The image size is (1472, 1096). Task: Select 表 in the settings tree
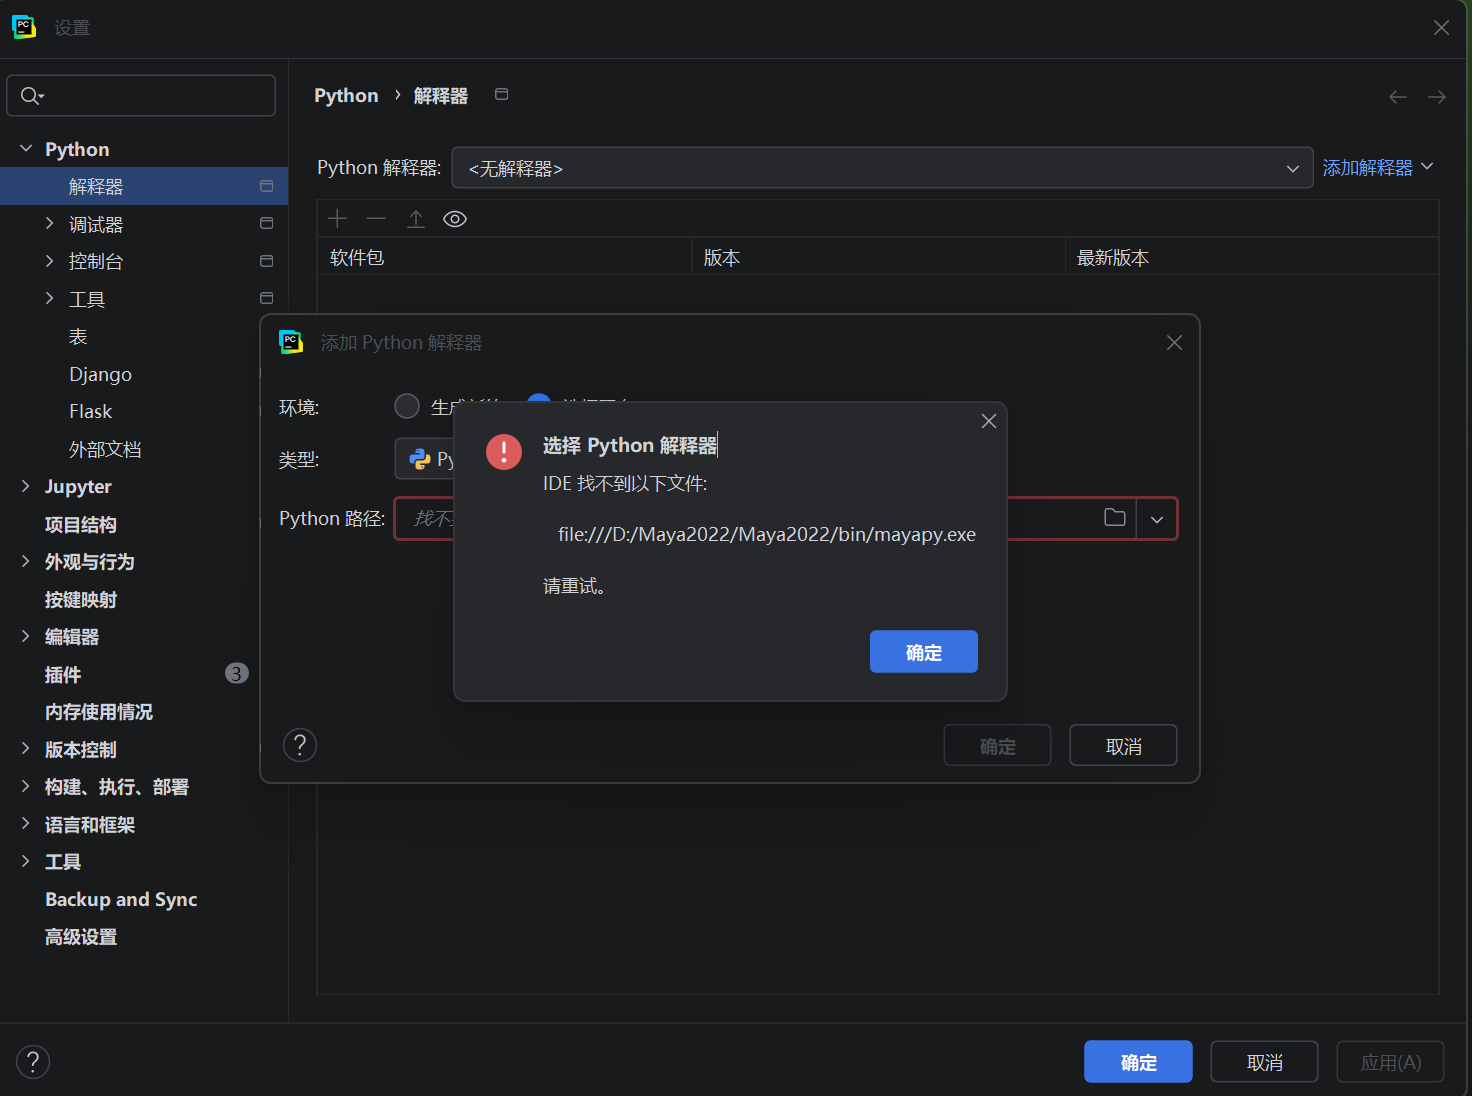[78, 337]
